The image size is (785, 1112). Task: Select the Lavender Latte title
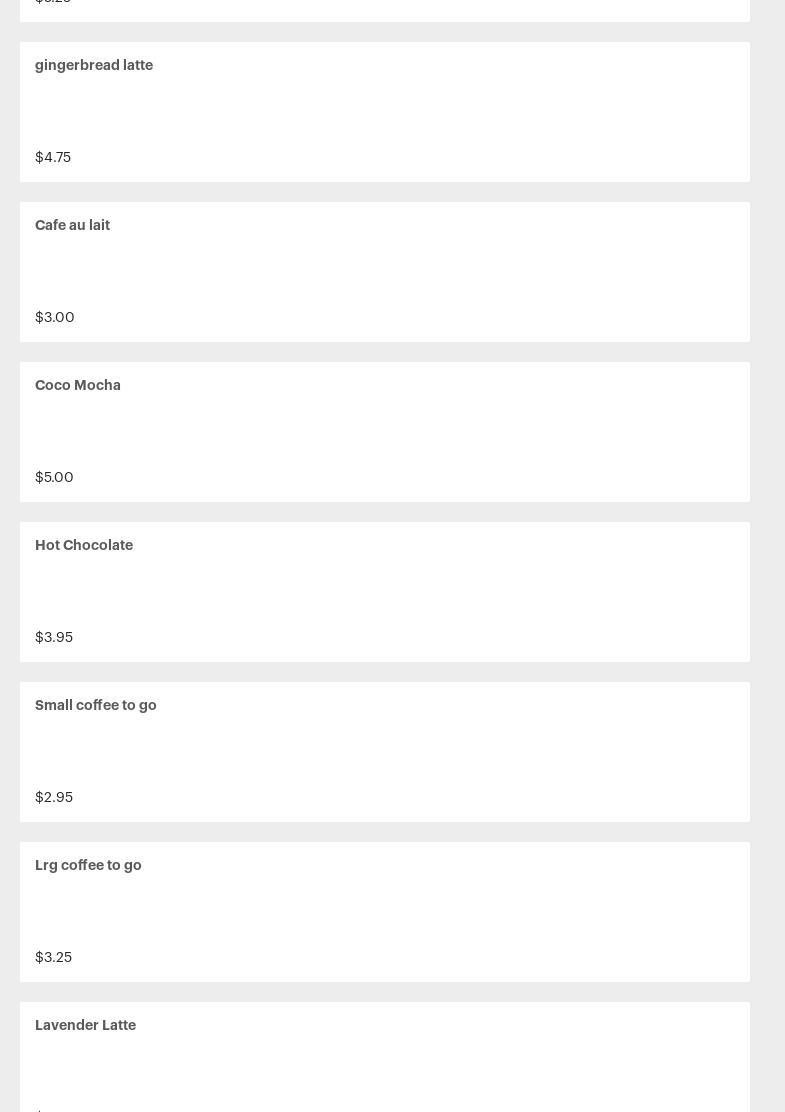tap(85, 1025)
